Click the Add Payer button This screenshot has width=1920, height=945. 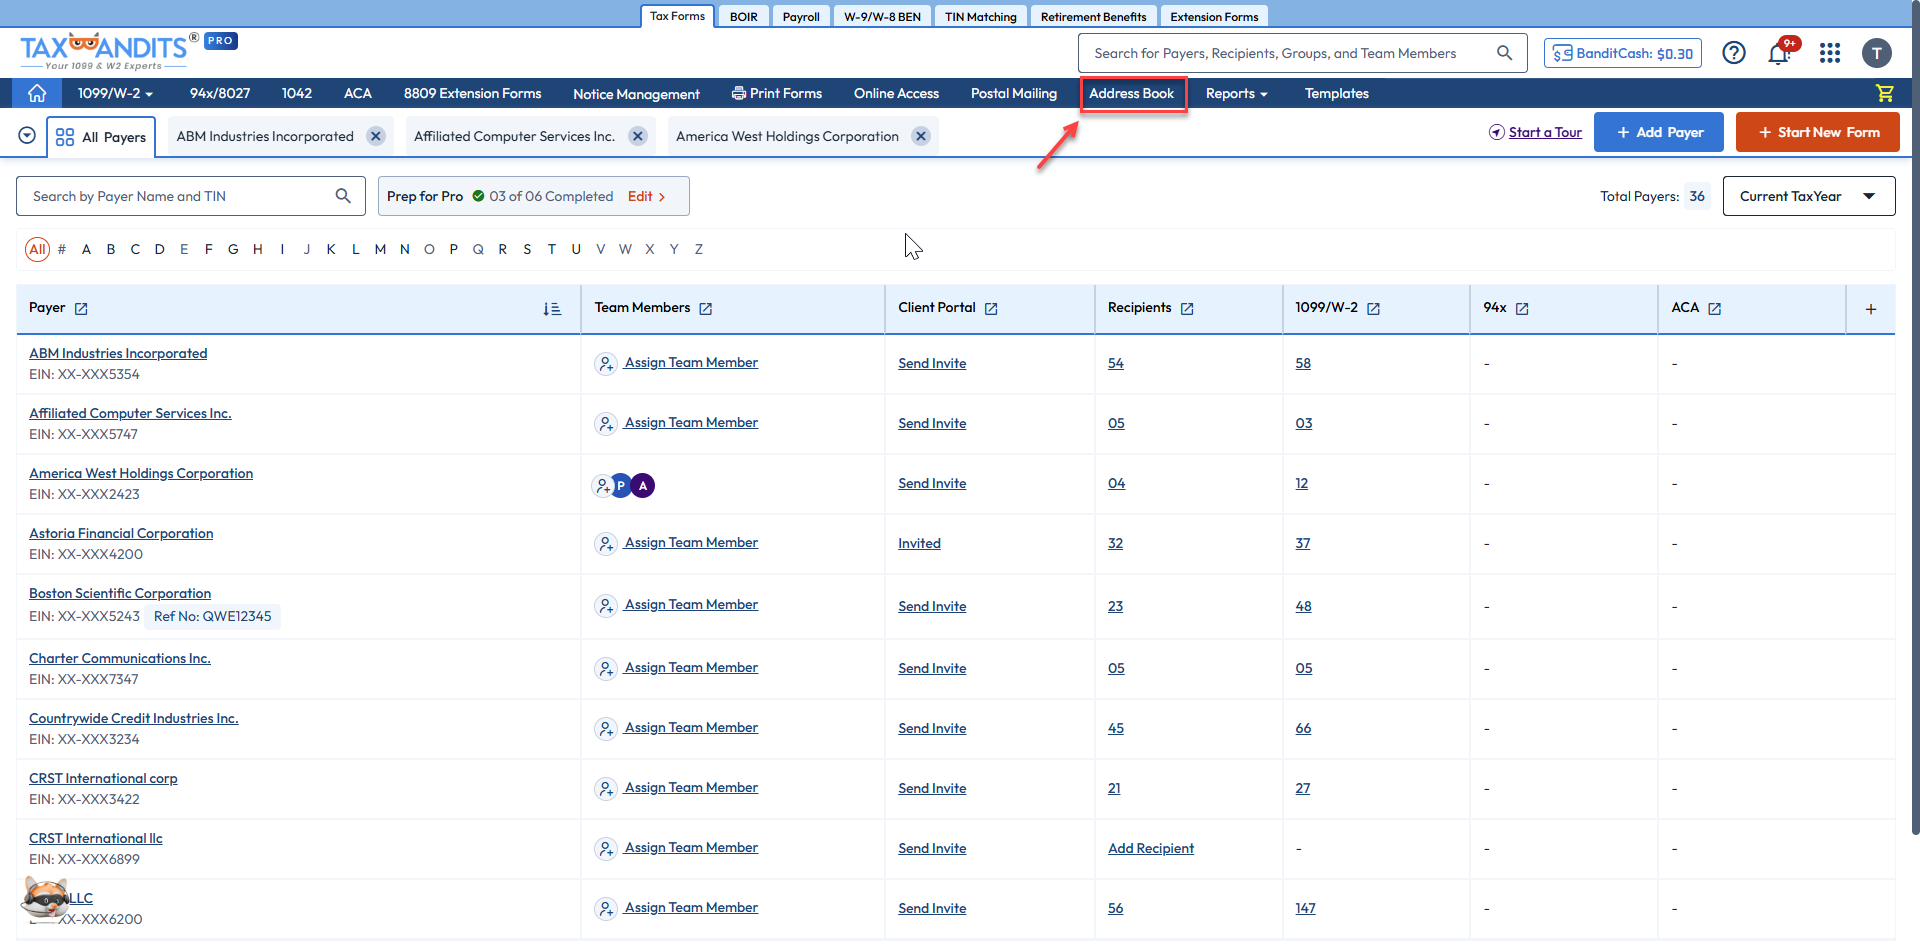click(1658, 132)
